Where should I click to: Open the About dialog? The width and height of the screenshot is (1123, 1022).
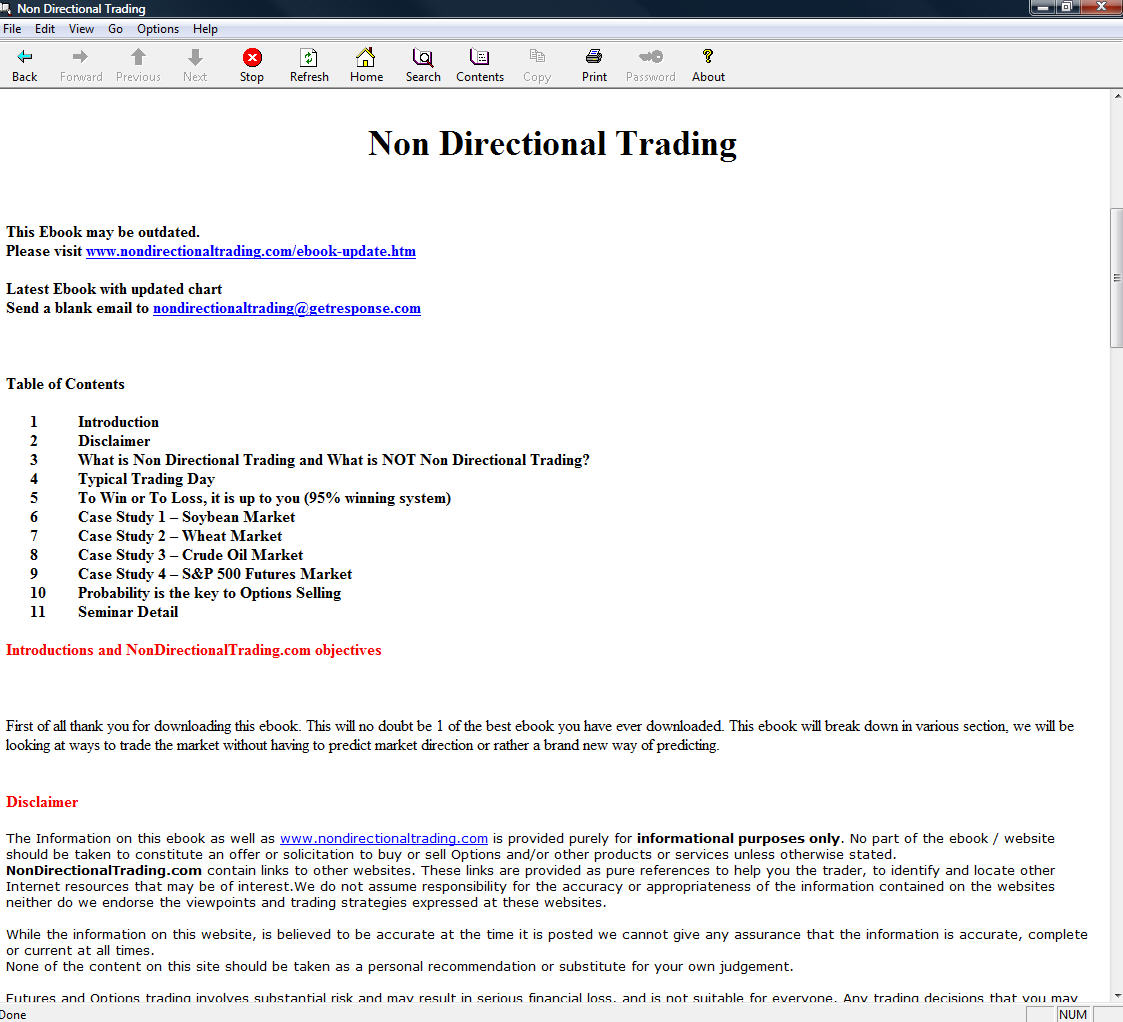coord(708,65)
